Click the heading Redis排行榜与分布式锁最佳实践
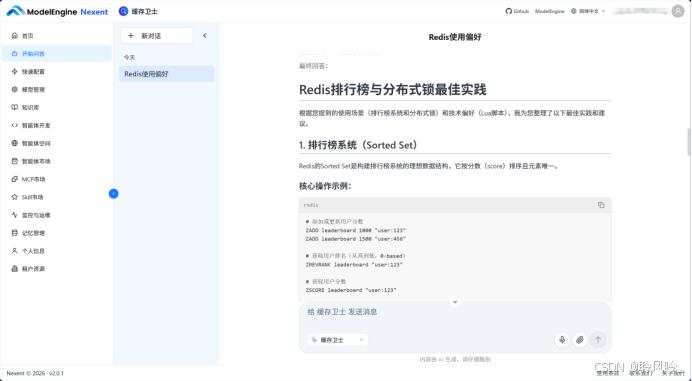692x381 pixels. (x=392, y=90)
